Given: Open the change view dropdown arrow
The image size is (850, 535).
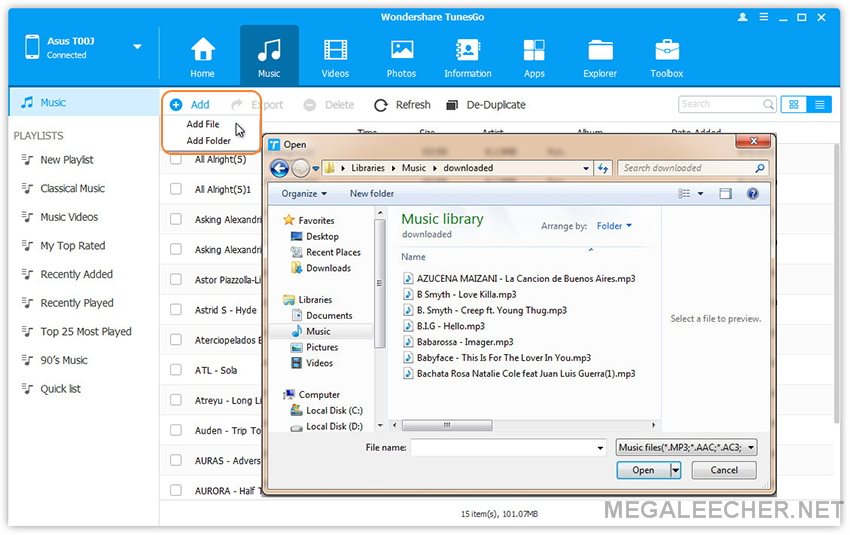Looking at the screenshot, I should point(700,194).
